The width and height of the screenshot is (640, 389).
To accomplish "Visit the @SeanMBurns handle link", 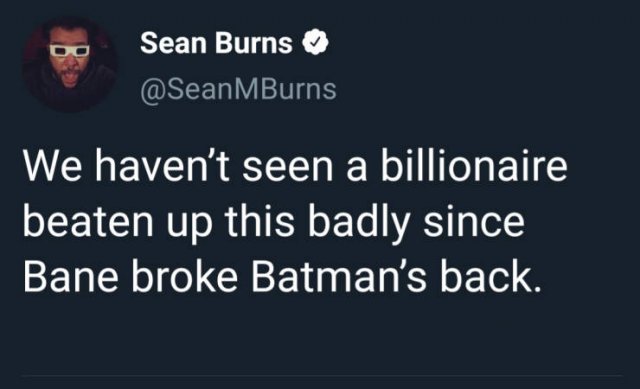I will point(238,89).
